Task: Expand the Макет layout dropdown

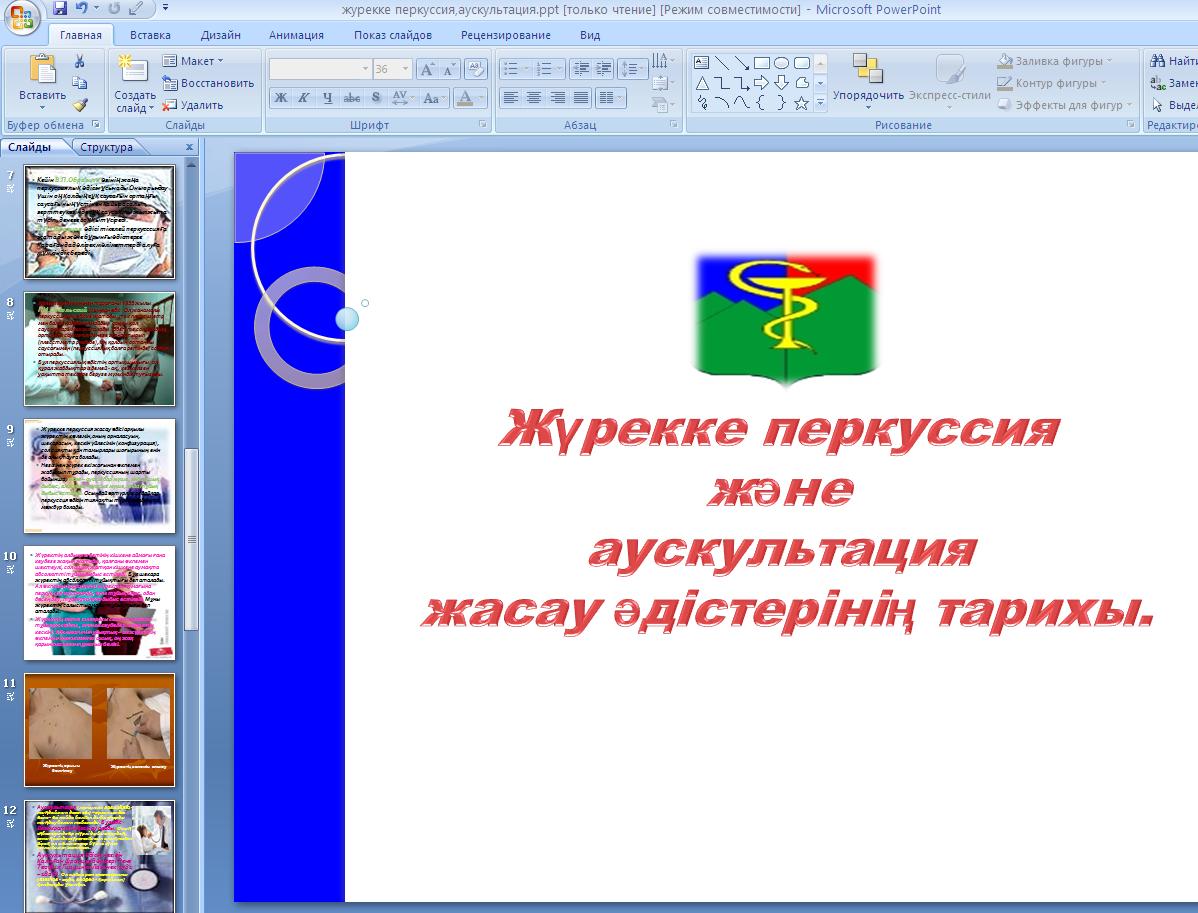Action: tap(193, 61)
